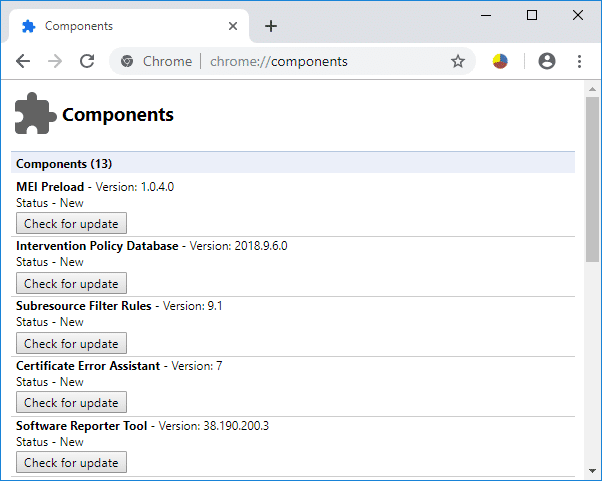Click version text '1.0.4.0'
The image size is (602, 481).
(x=157, y=187)
